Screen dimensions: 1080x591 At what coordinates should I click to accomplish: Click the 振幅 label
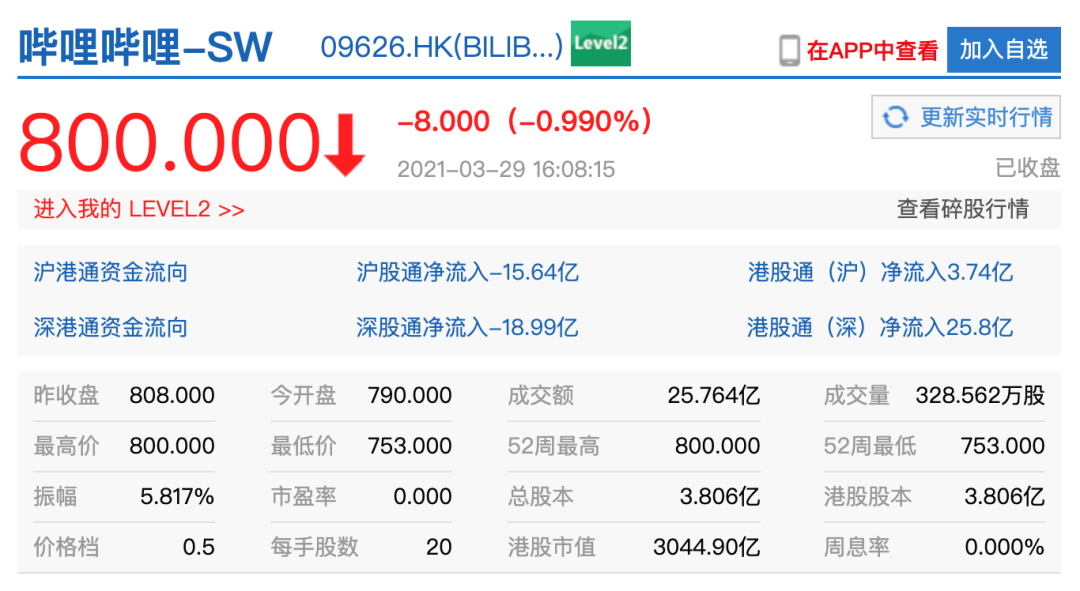(x=56, y=497)
